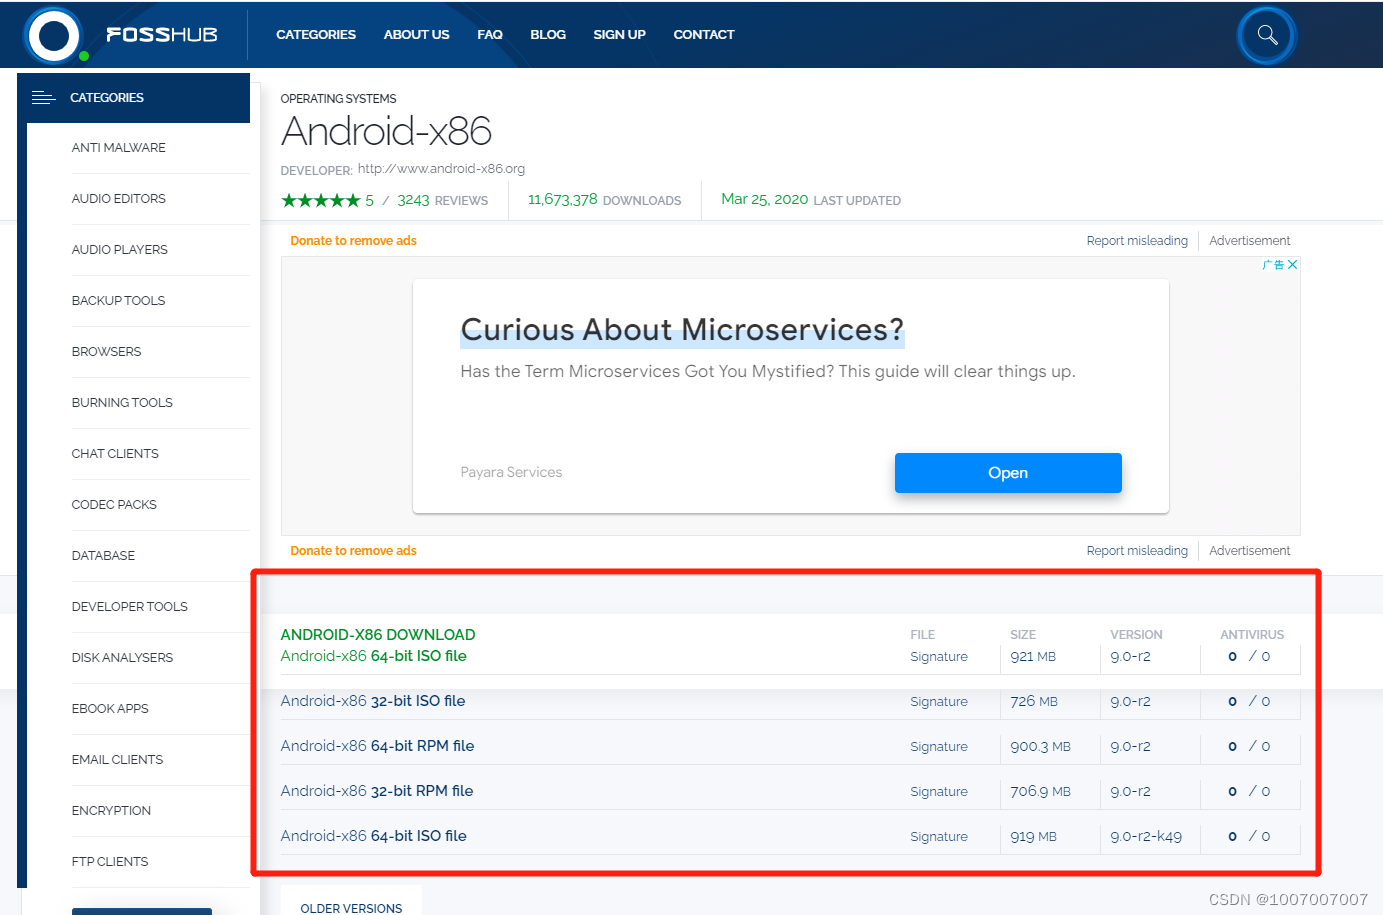This screenshot has height=915, width=1383.
Task: Click the five-star rating icons
Action: coord(320,201)
